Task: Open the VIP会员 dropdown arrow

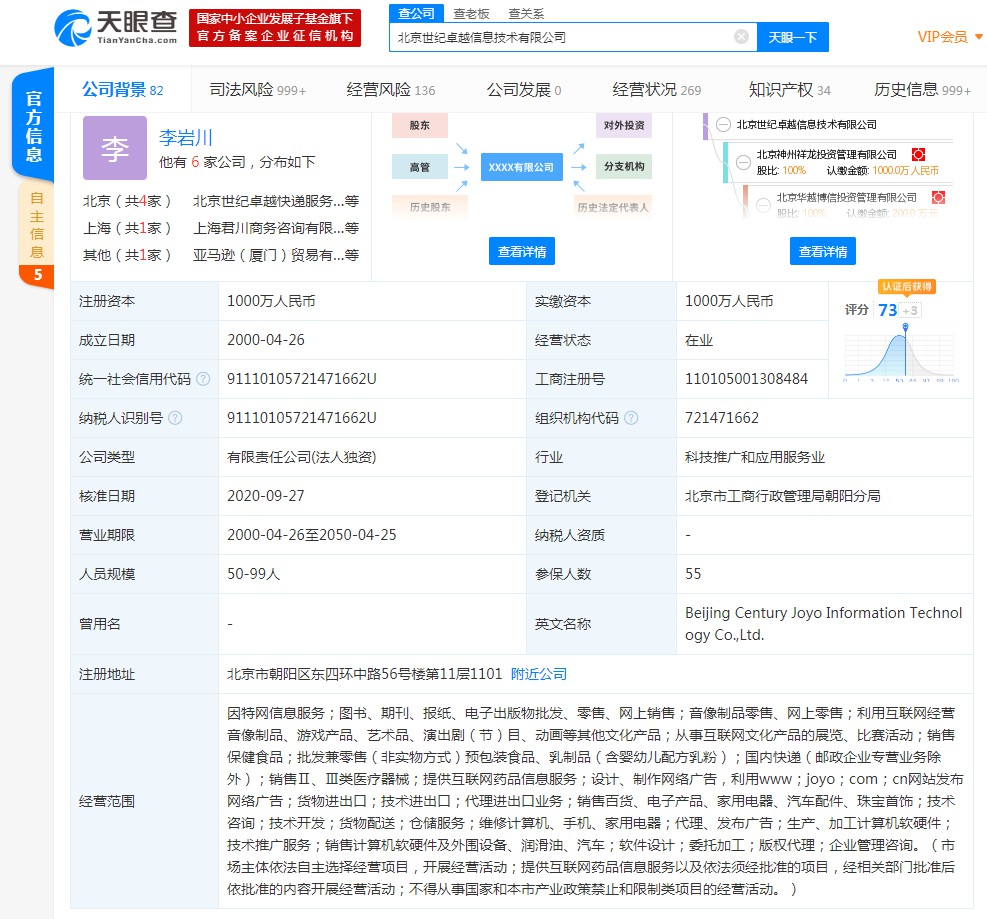Action: coord(979,37)
